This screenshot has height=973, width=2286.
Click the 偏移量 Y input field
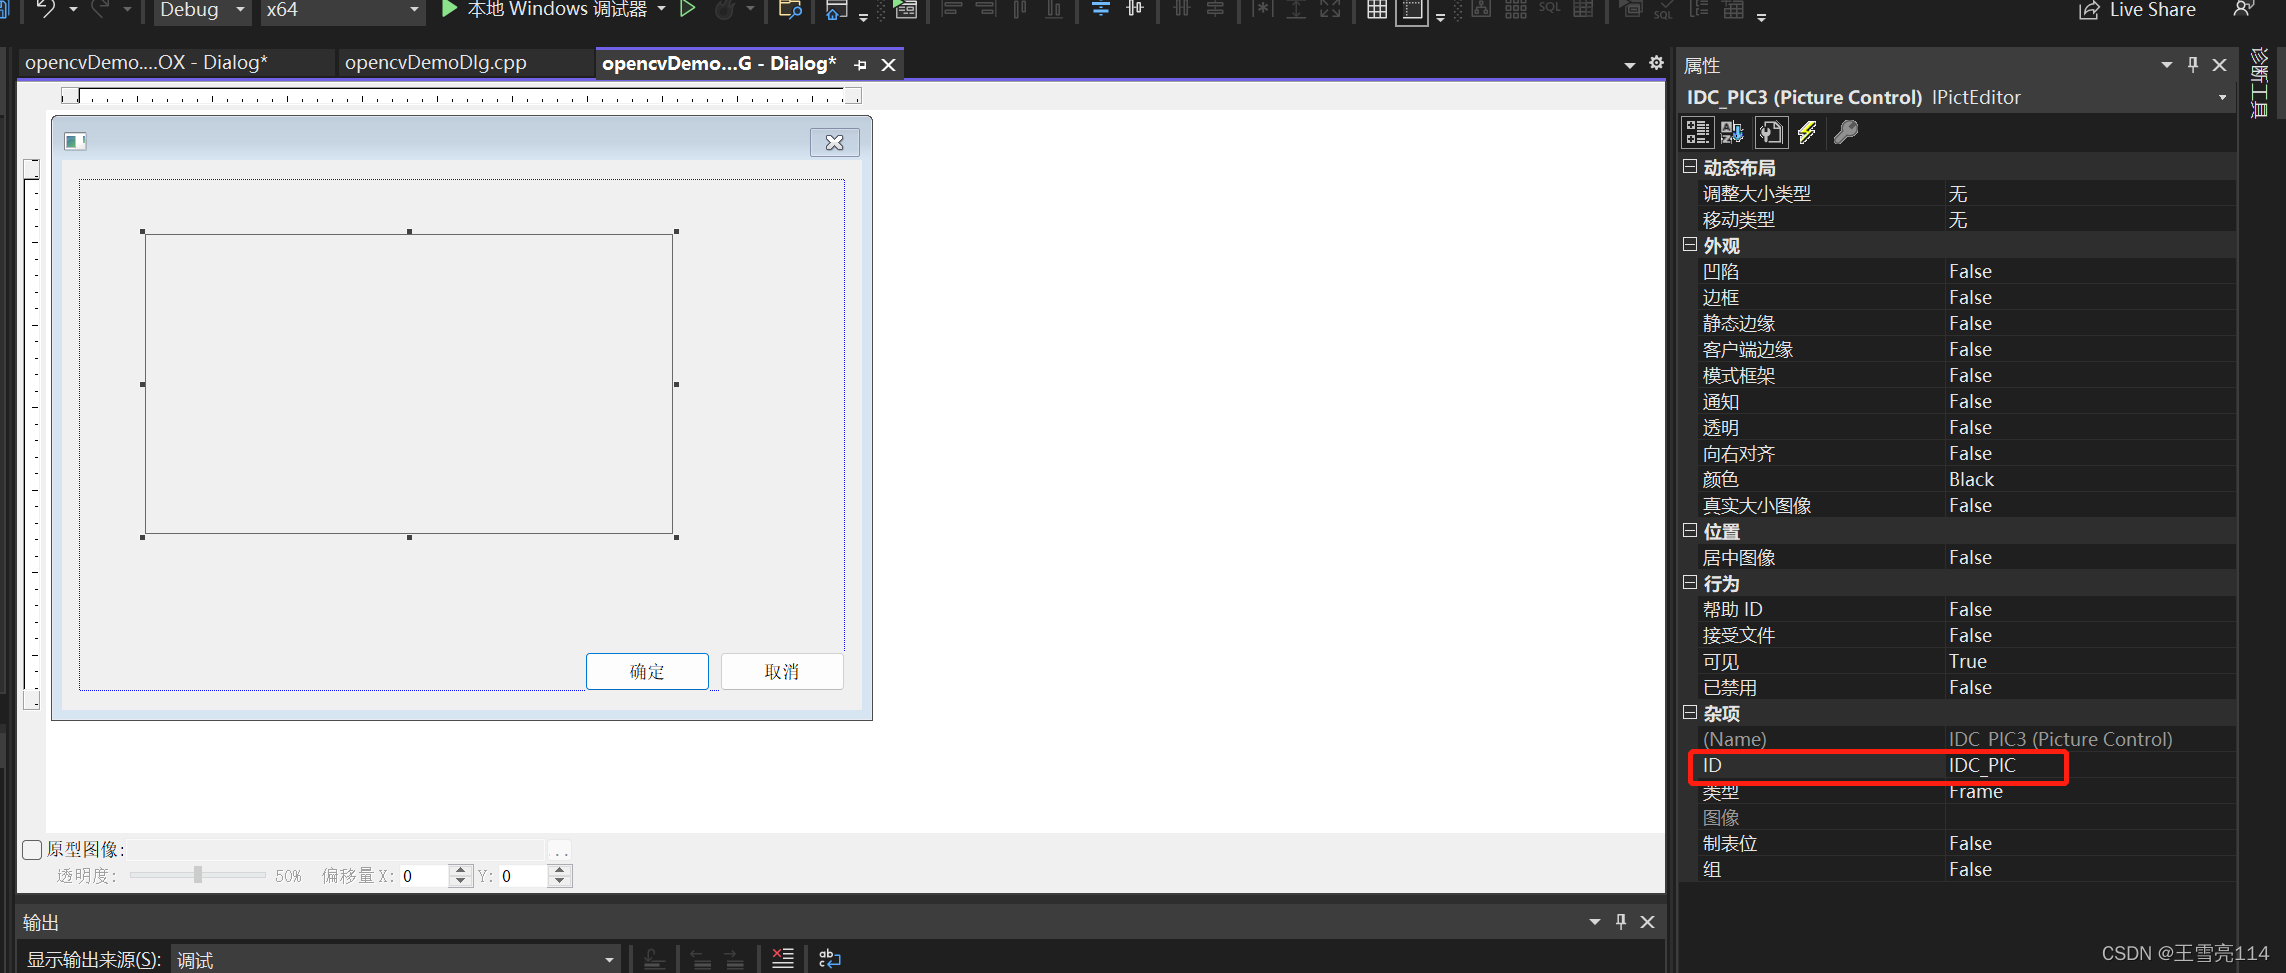(x=522, y=876)
